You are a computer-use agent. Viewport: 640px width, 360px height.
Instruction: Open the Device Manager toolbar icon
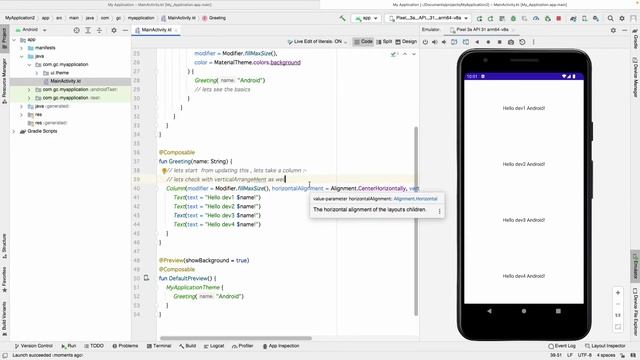click(584, 18)
